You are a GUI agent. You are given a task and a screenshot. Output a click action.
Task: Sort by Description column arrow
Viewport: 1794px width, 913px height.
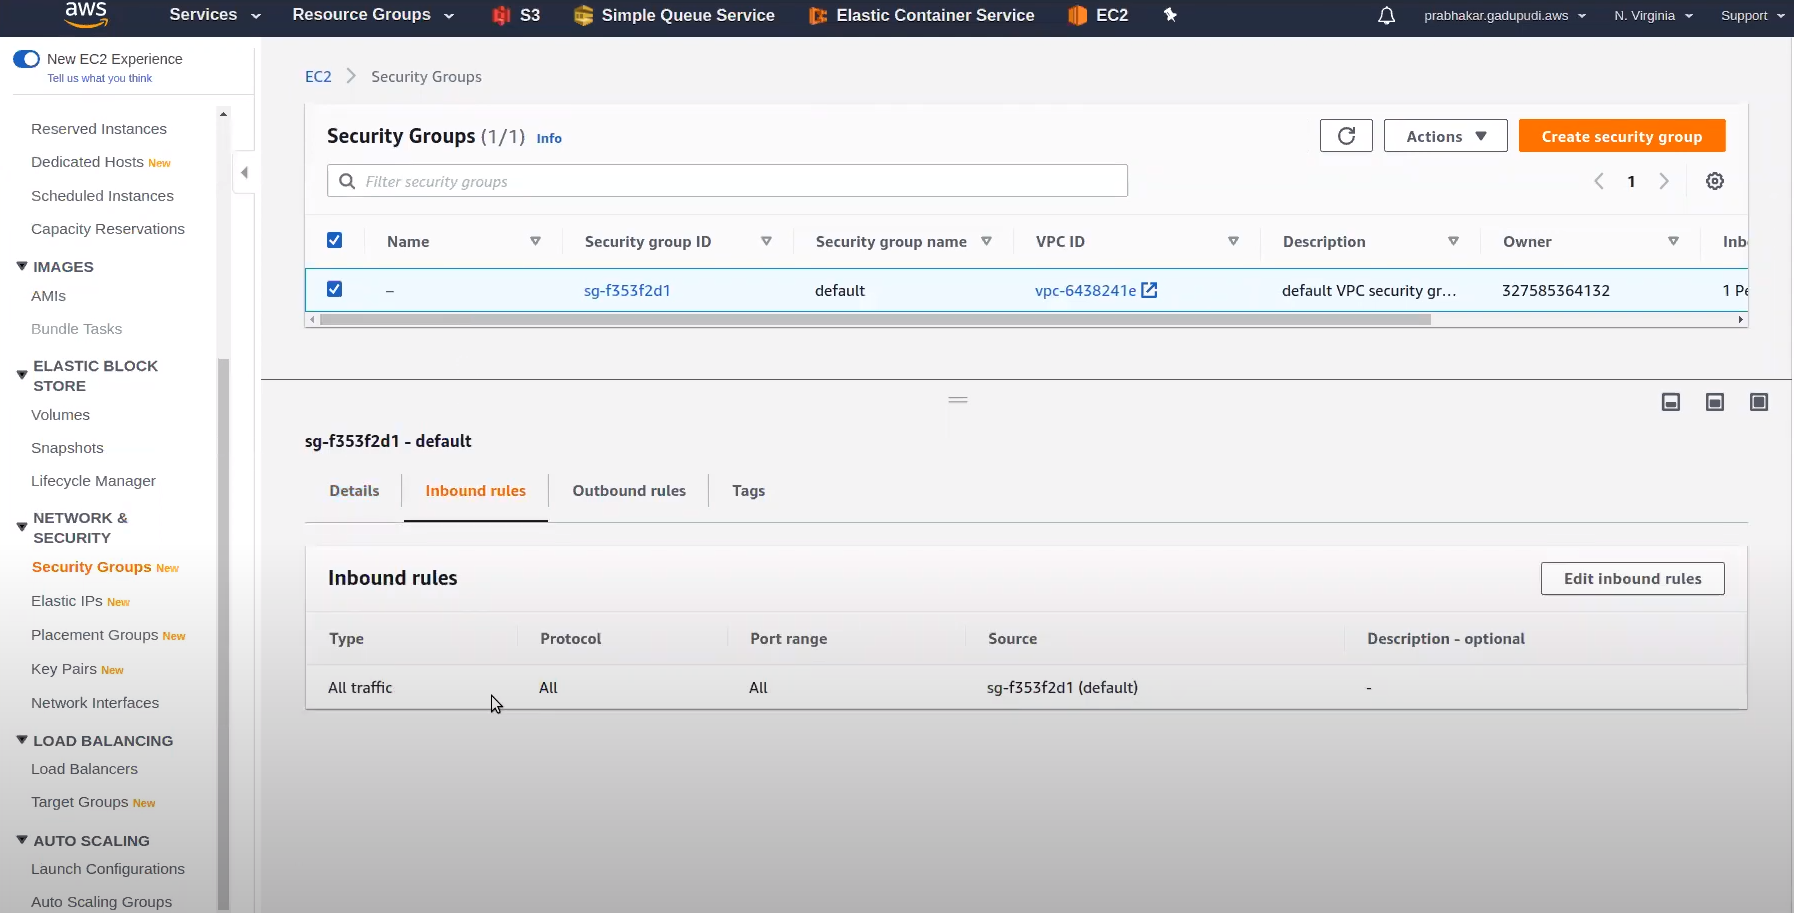(x=1453, y=241)
